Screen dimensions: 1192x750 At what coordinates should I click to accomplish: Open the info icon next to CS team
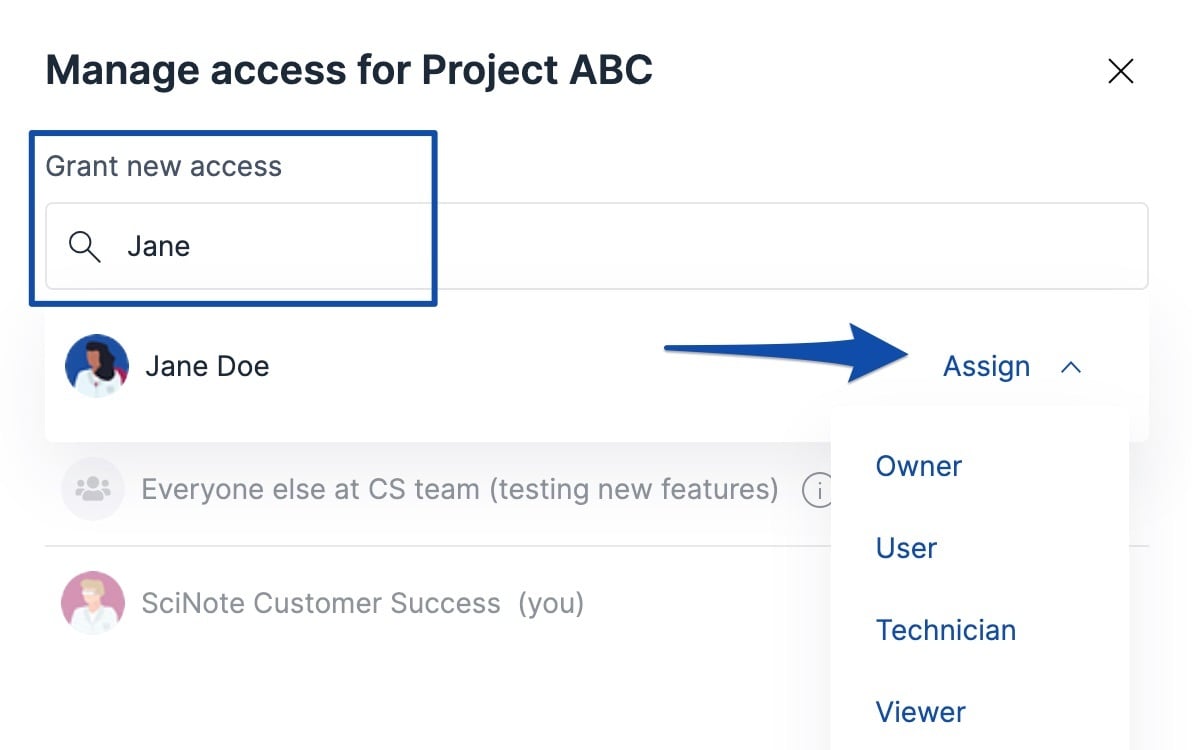[x=822, y=491]
